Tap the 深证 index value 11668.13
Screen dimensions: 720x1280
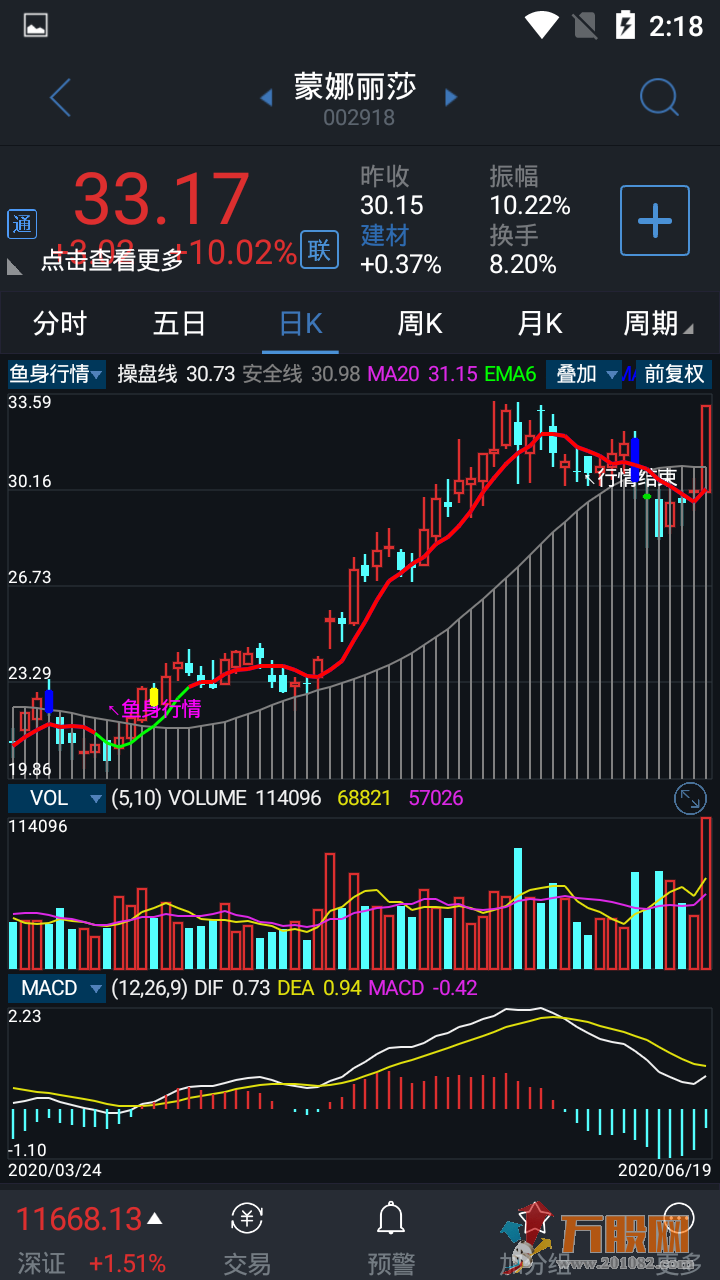(79, 1219)
